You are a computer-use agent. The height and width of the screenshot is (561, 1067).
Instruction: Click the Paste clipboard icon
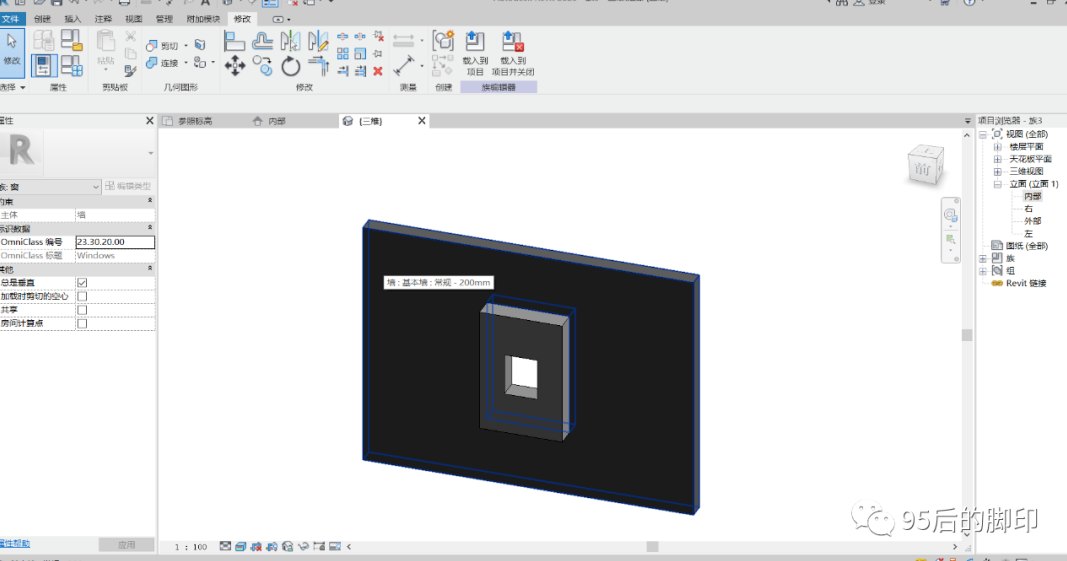pyautogui.click(x=105, y=49)
